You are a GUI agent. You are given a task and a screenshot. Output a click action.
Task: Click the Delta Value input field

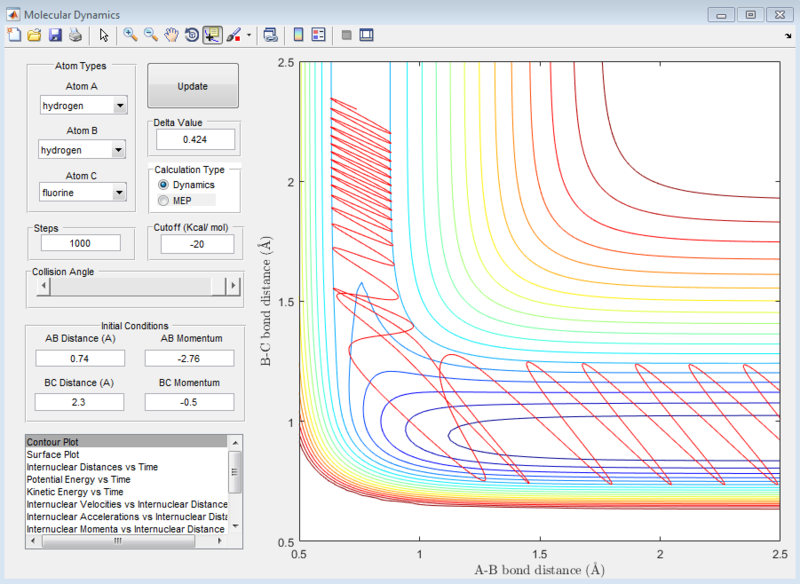[x=195, y=139]
